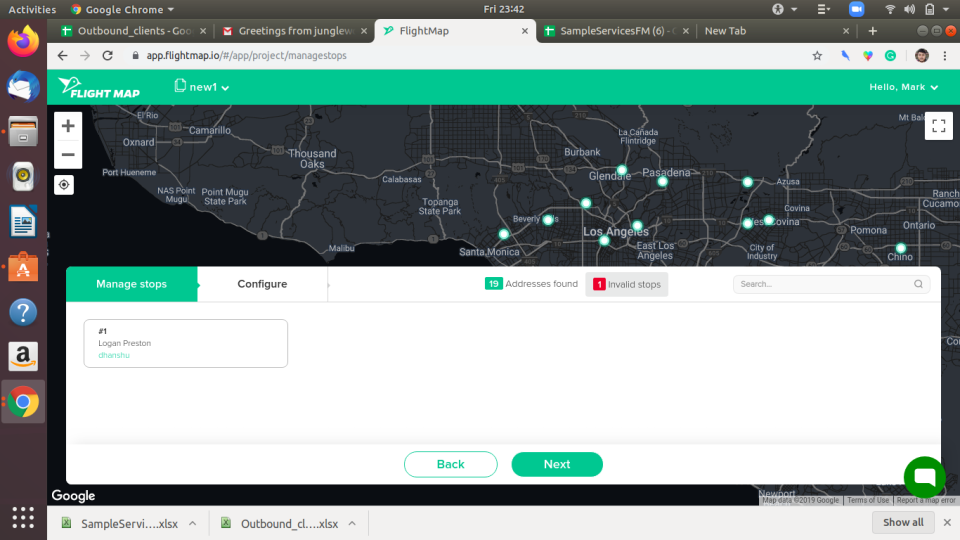Reload the current page
The width and height of the screenshot is (960, 540).
108,56
